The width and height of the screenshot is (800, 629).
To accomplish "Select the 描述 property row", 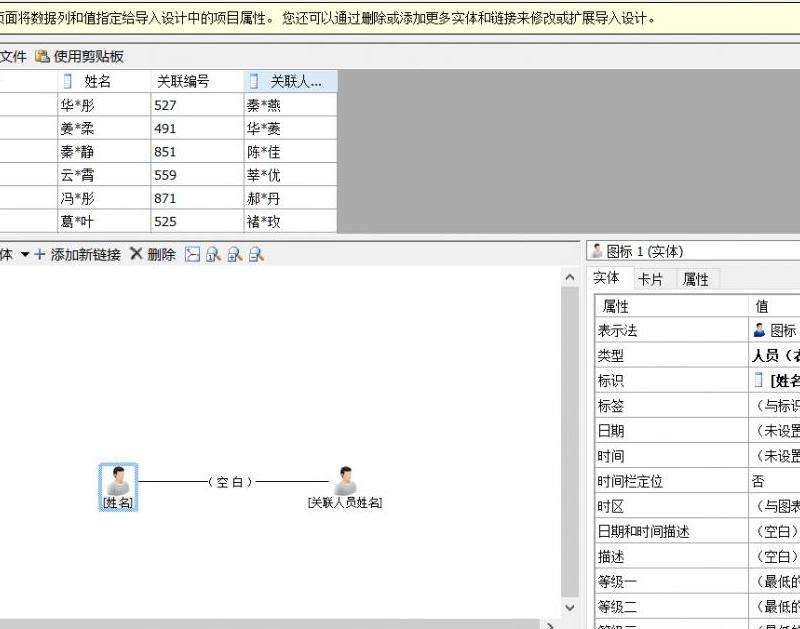I will pos(697,556).
